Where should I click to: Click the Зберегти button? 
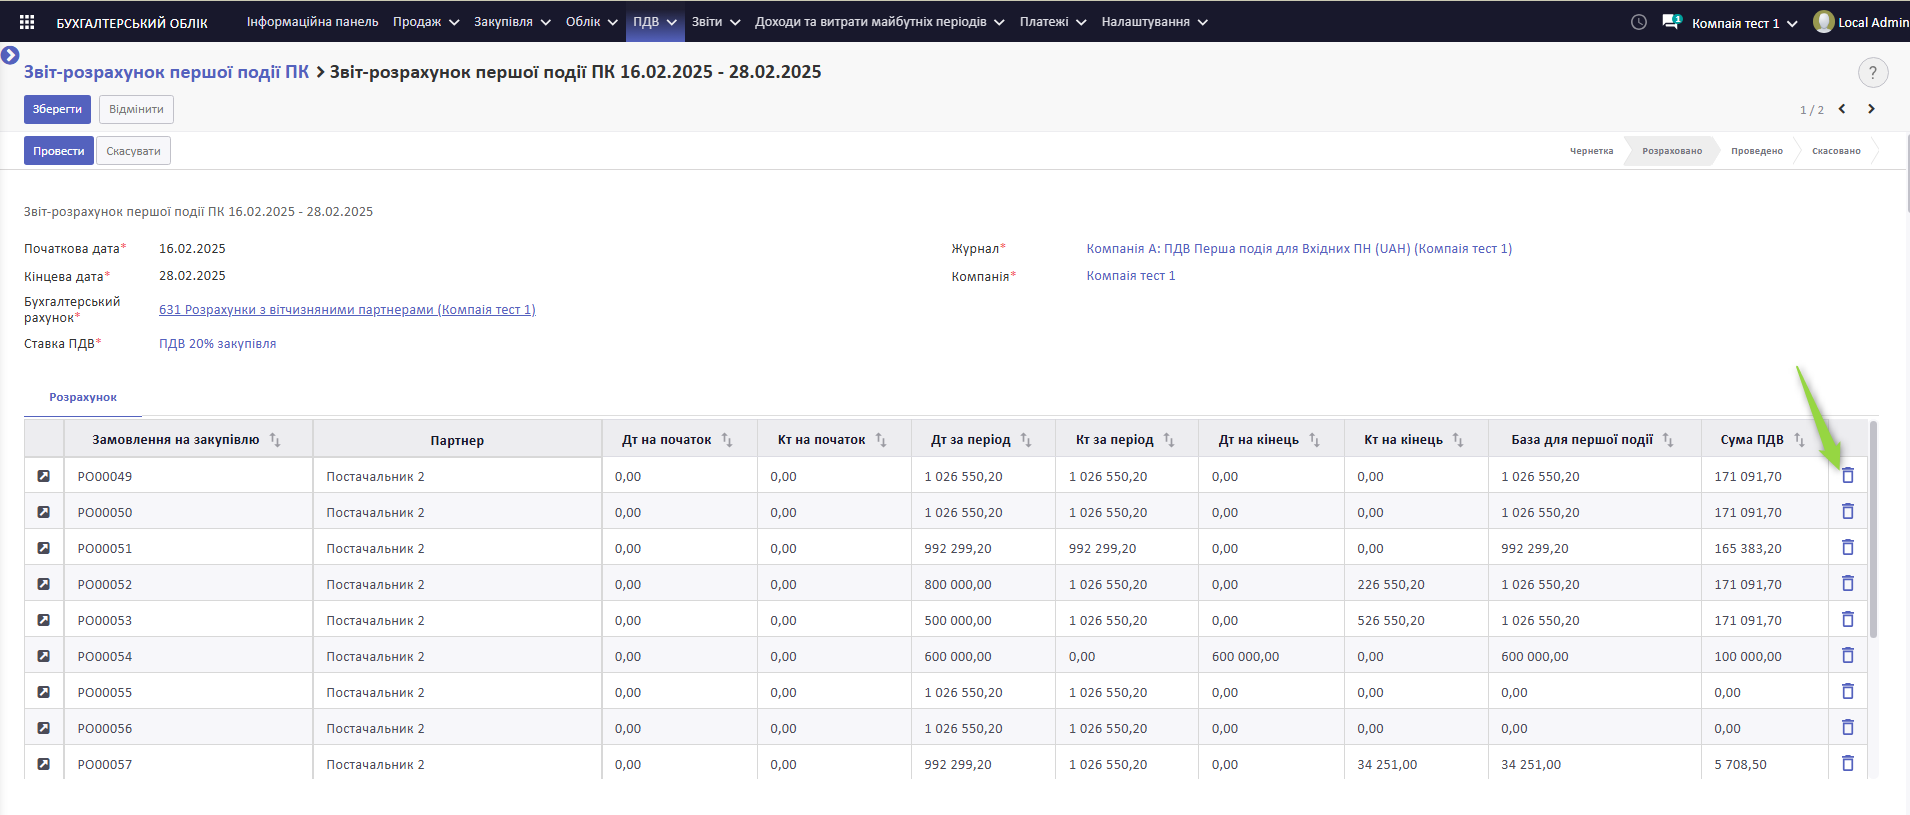click(57, 109)
